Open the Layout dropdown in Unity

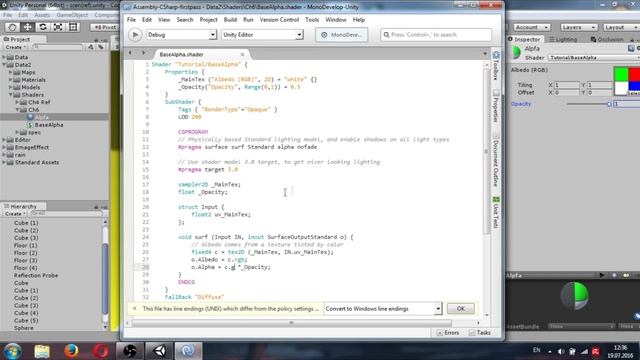[x=621, y=27]
